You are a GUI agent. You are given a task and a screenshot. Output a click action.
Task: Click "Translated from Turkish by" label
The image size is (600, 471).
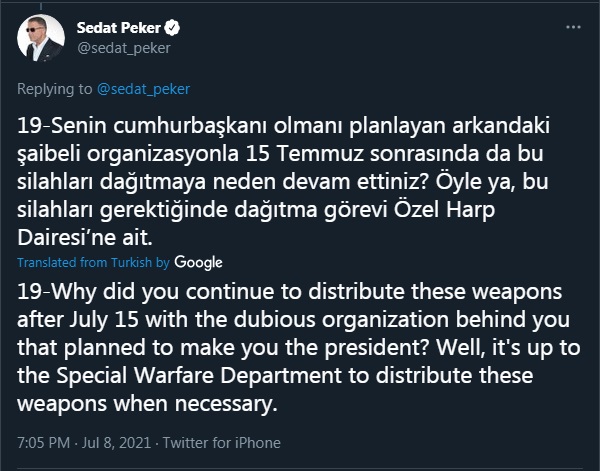[x=94, y=262]
